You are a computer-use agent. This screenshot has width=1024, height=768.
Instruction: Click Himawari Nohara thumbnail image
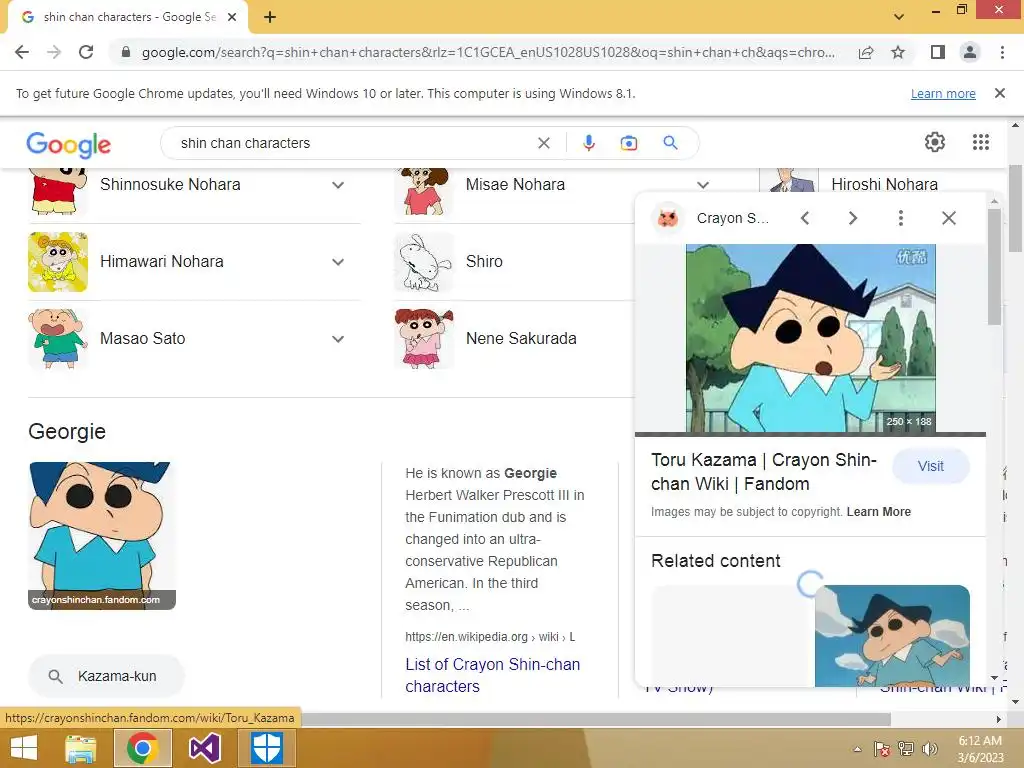(57, 262)
